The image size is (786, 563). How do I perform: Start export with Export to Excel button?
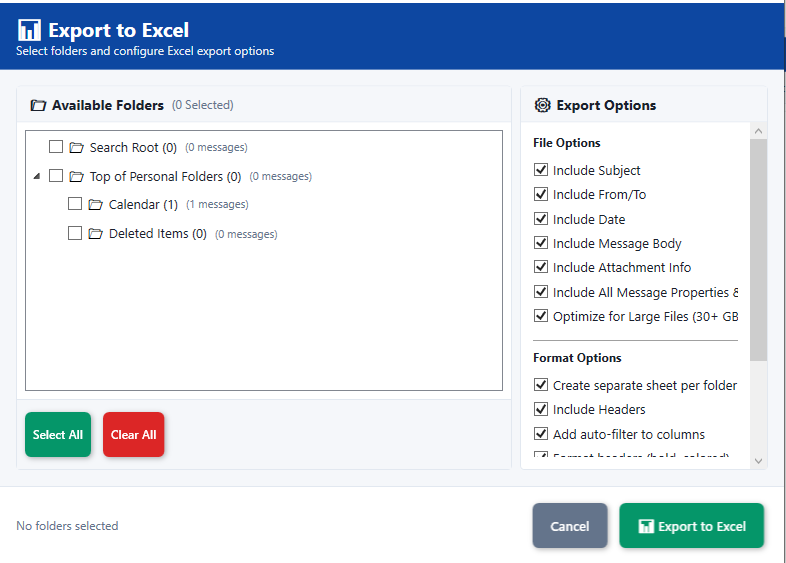(692, 526)
